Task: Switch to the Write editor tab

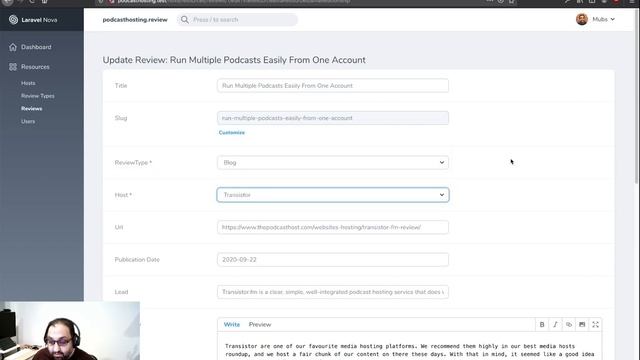Action: 232,324
